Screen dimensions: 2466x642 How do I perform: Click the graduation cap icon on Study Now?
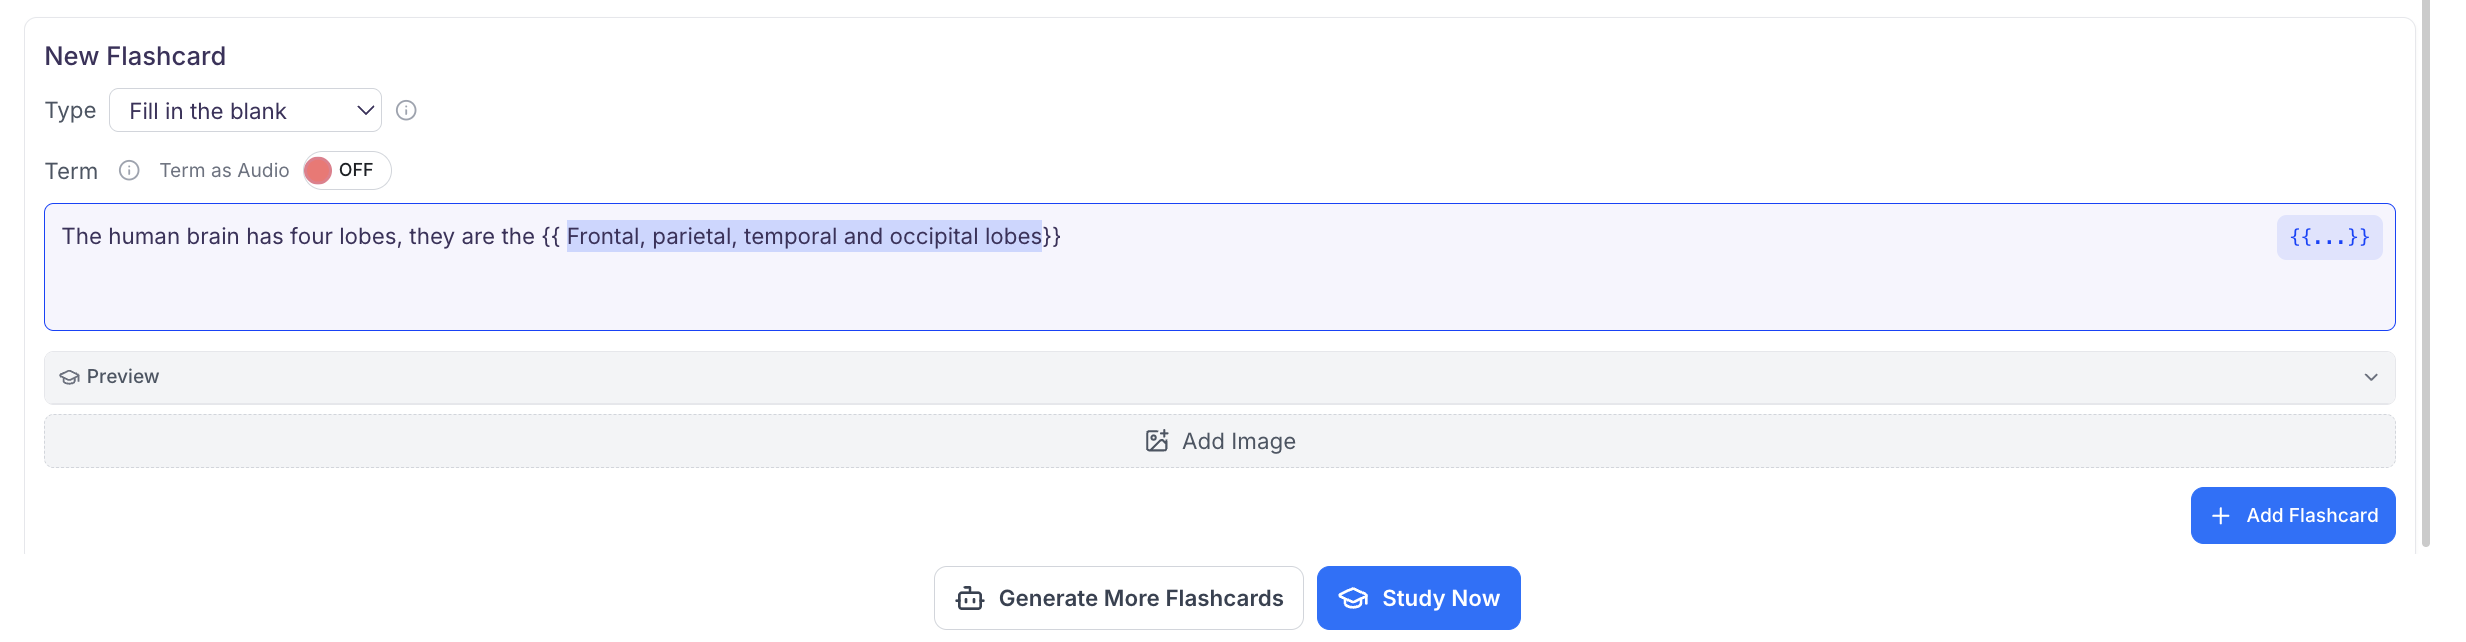(x=1352, y=597)
